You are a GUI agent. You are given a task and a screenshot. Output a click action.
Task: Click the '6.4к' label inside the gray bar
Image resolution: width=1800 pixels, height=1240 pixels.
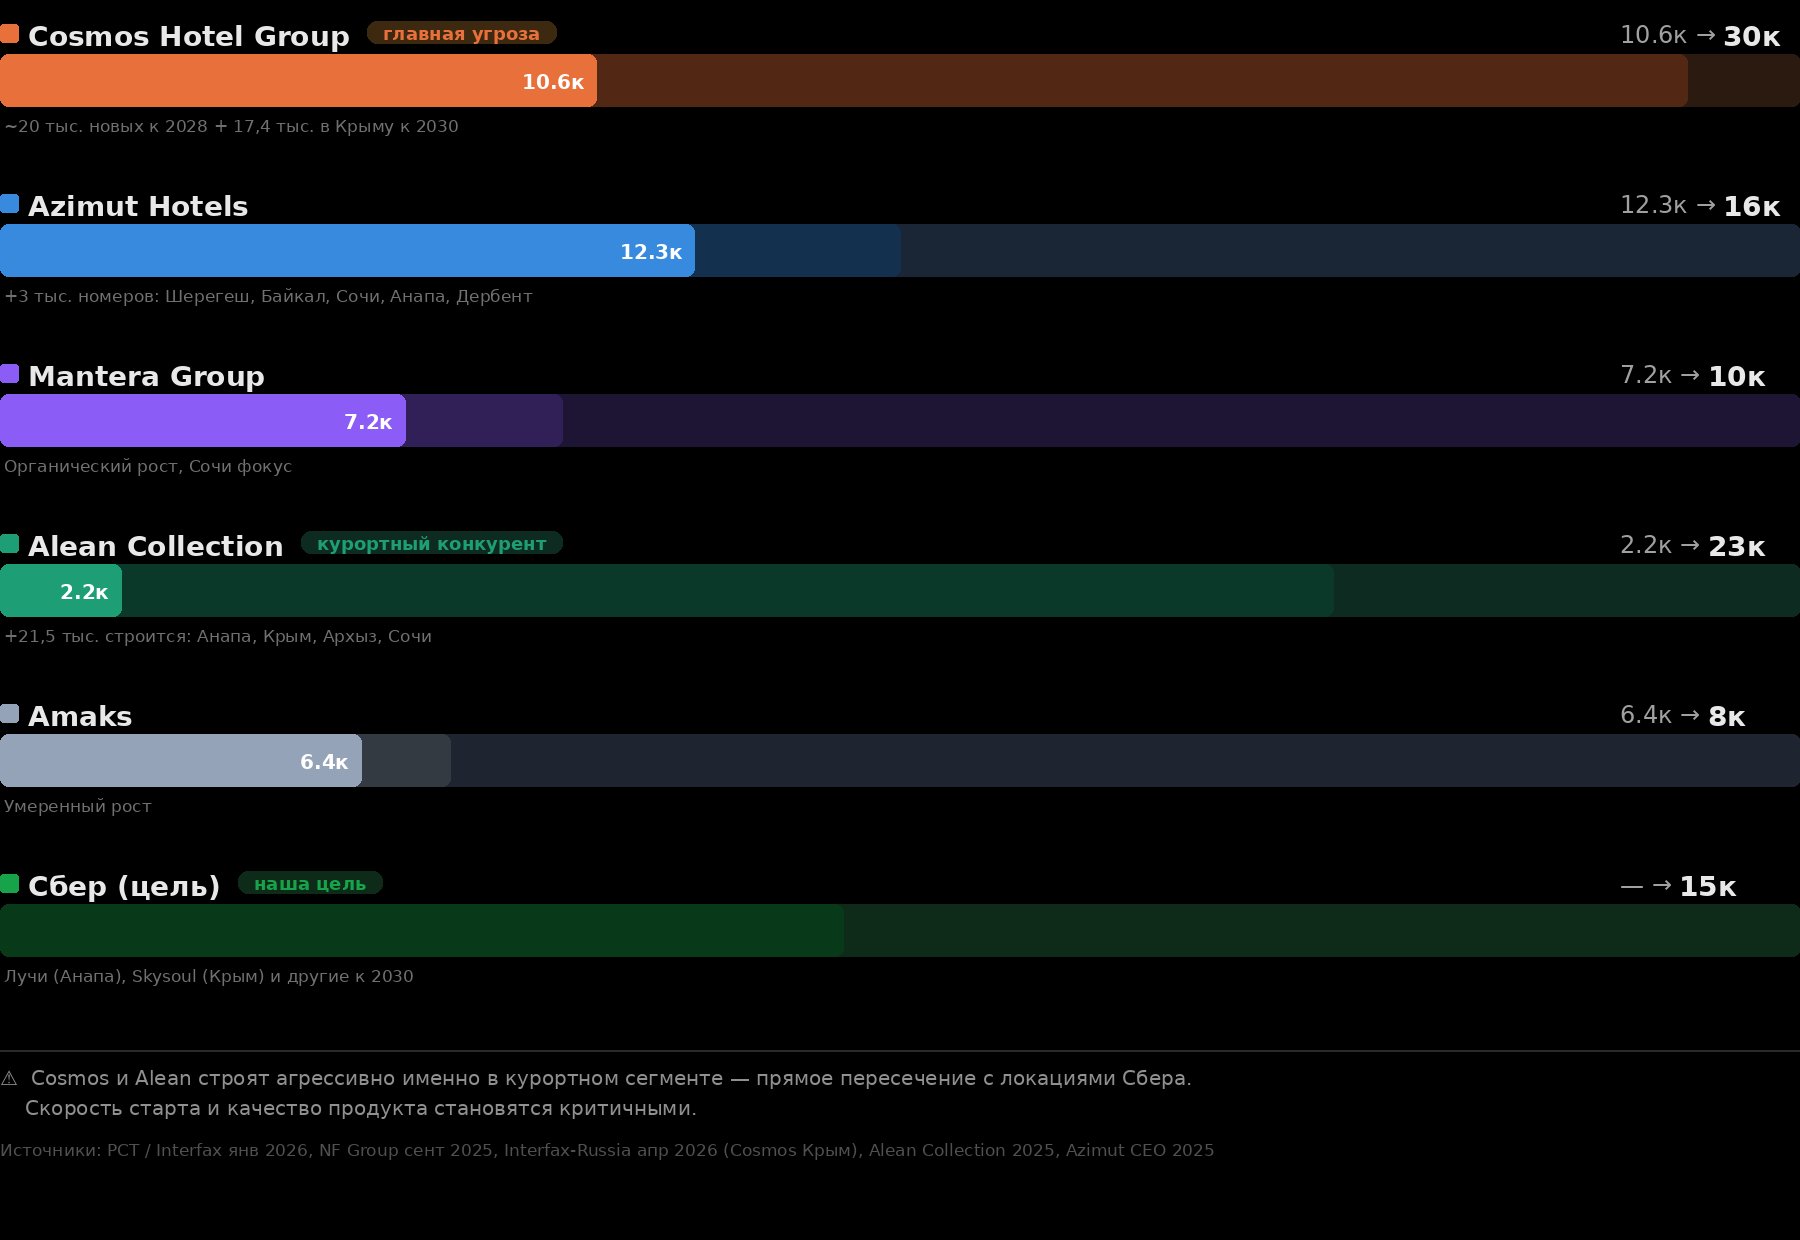(324, 762)
